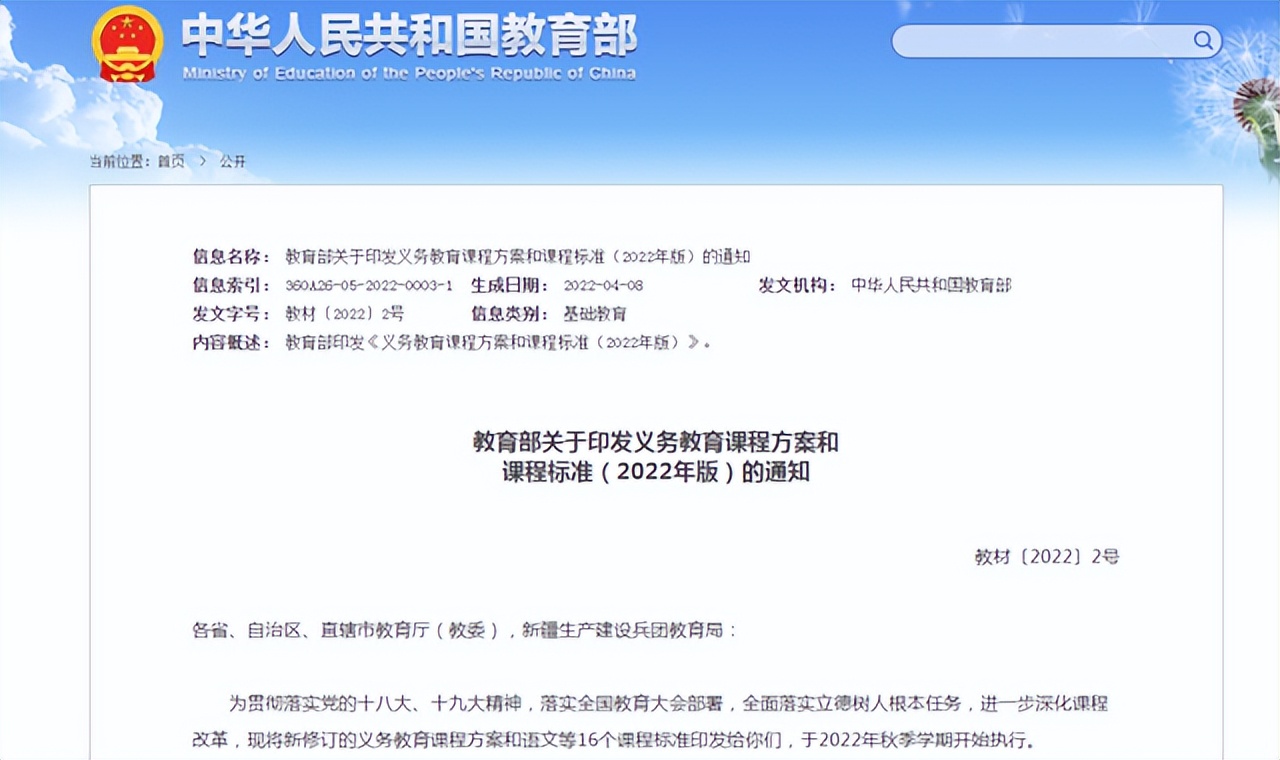1280x760 pixels.
Task: Click the Ministry of Education English subtitle
Action: [x=409, y=73]
